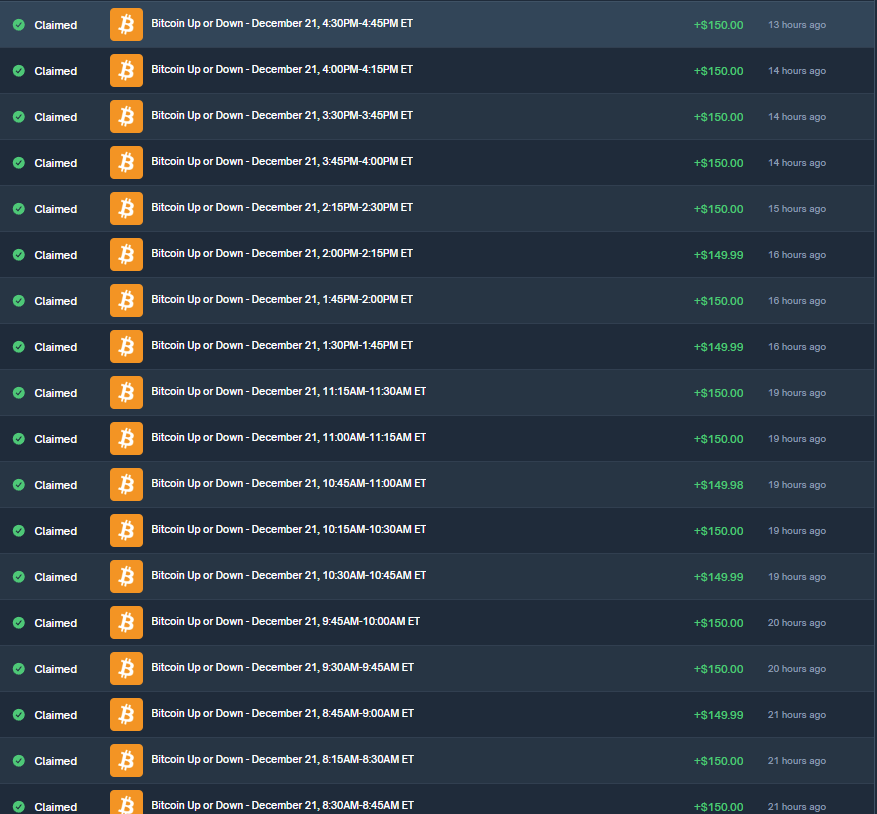Open Bitcoin Up or Down 1:30PM-1:45PM ET market
Screen dimensions: 877x814
(x=282, y=345)
